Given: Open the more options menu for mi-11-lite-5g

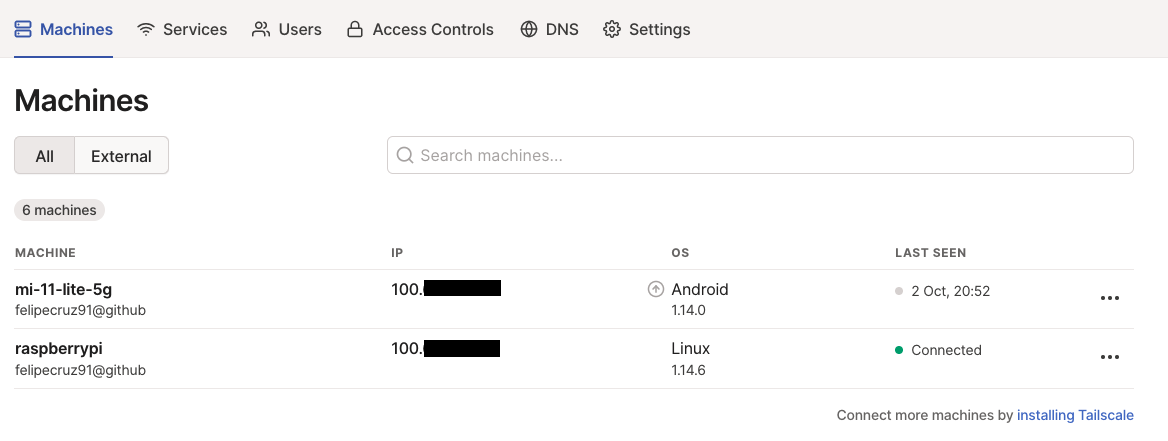Looking at the screenshot, I should 1110,298.
